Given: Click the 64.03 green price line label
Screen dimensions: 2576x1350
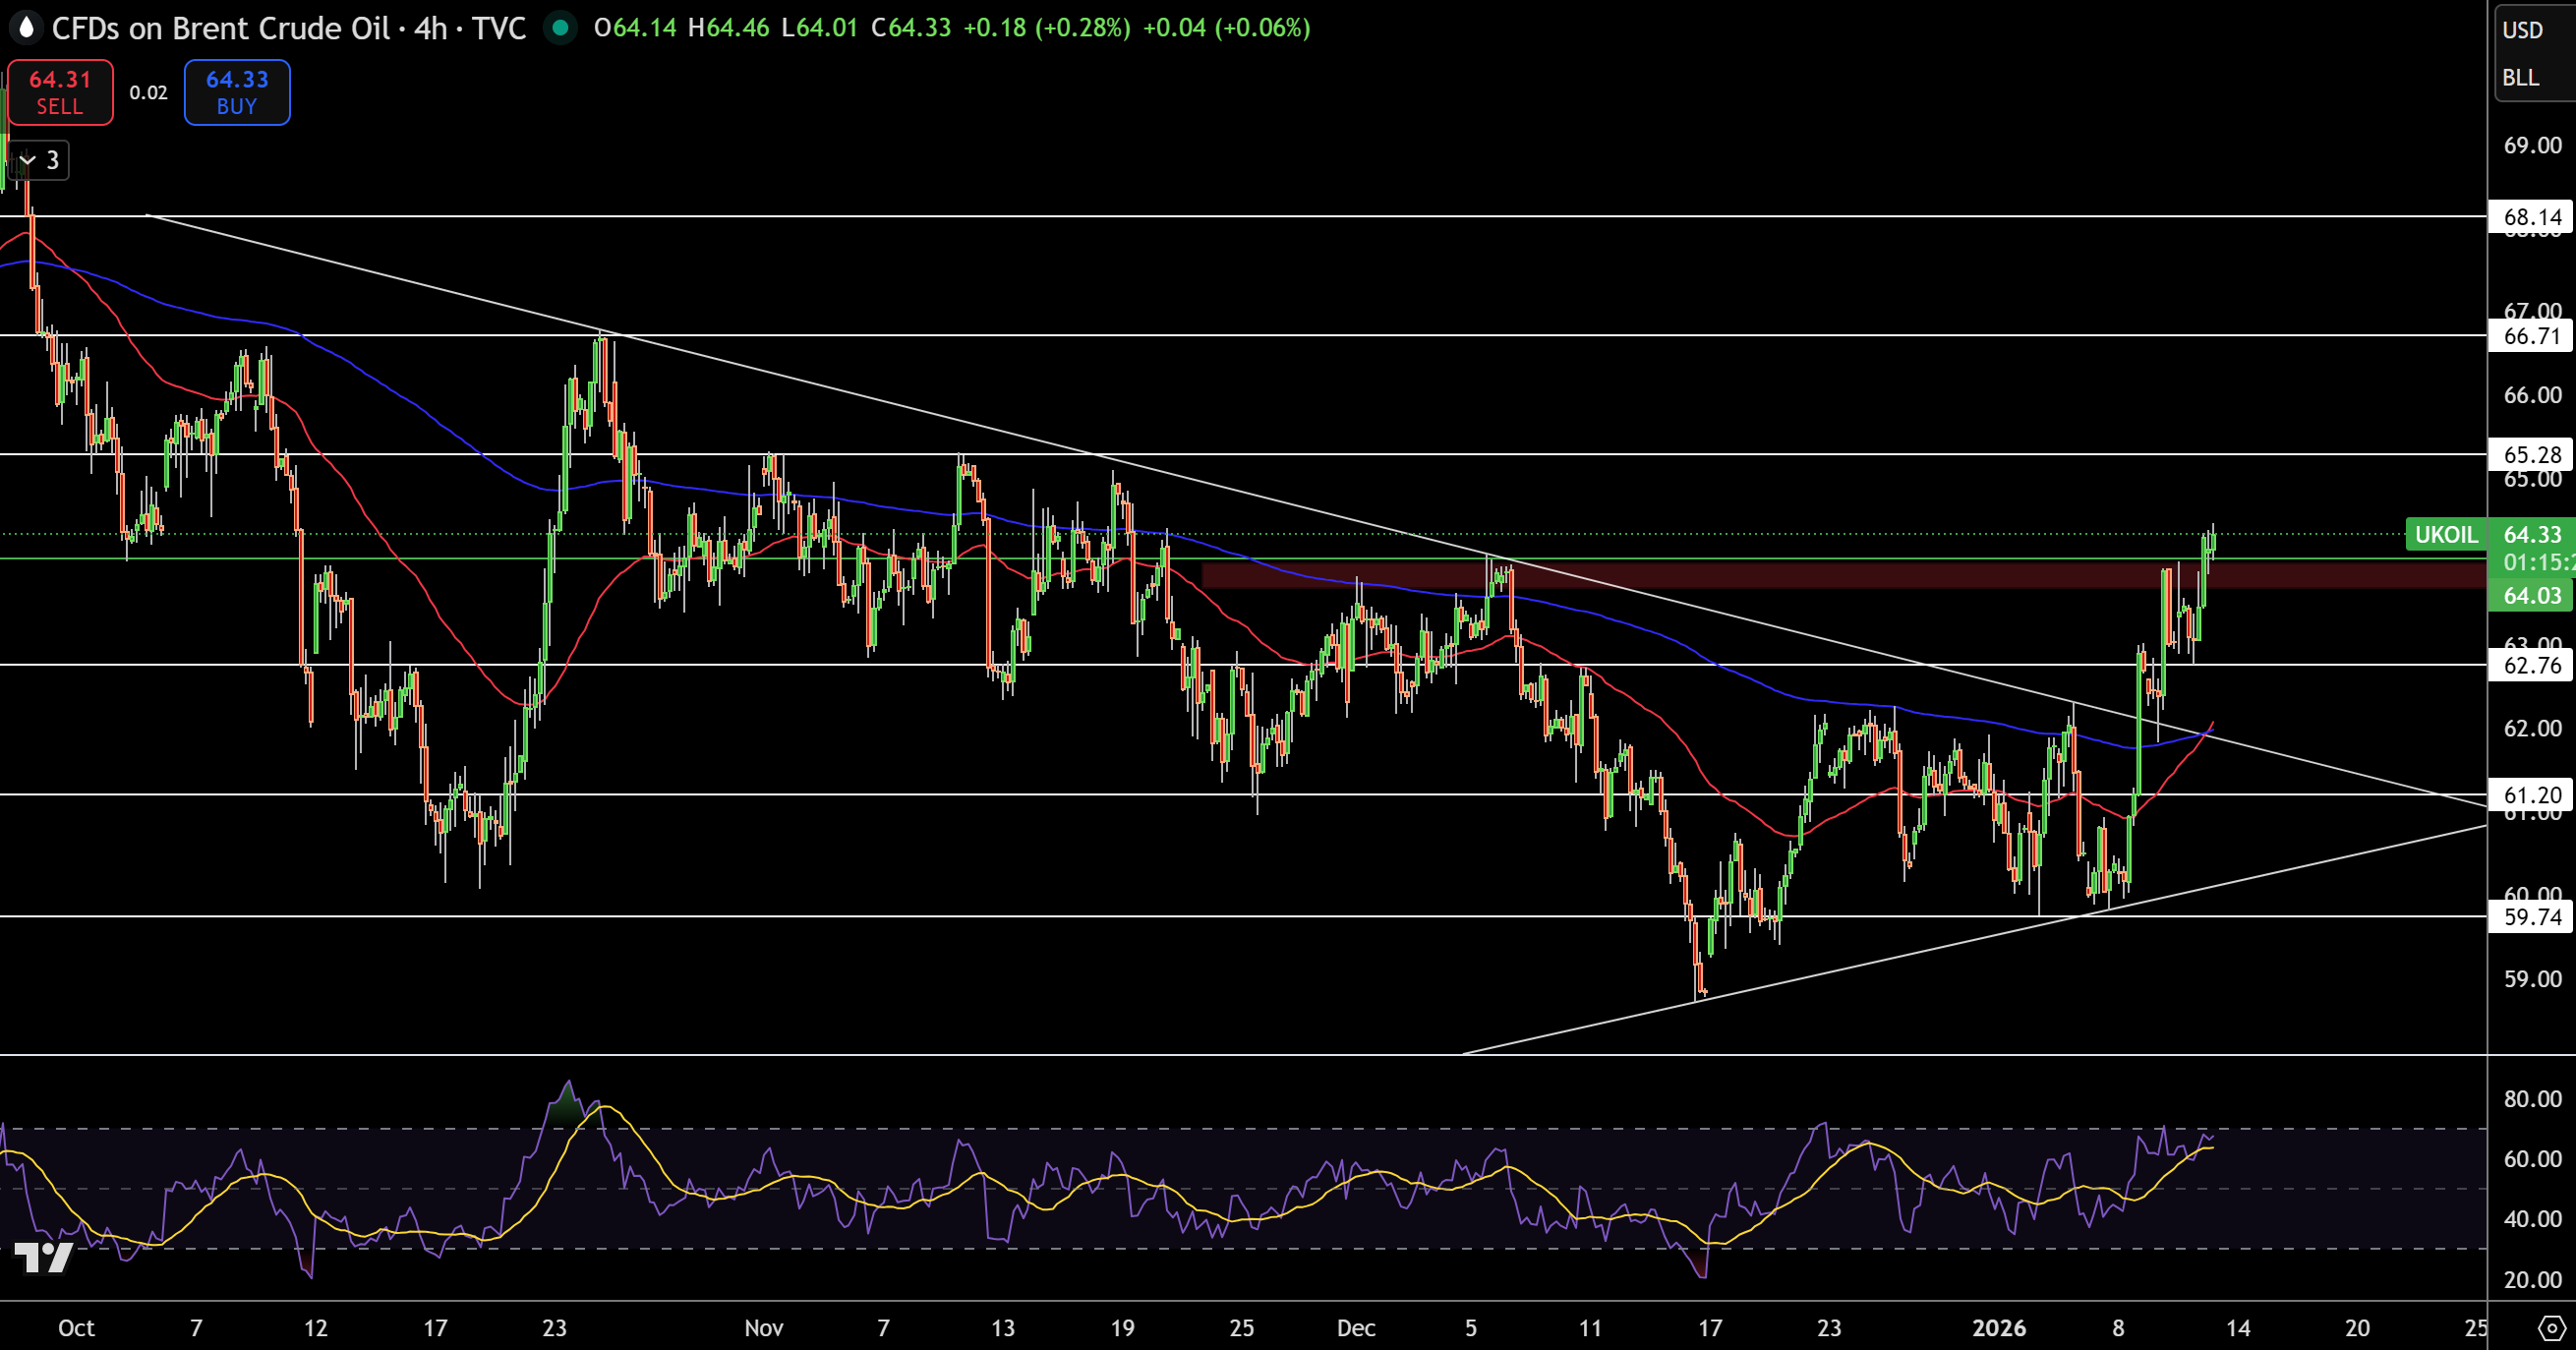Looking at the screenshot, I should [x=2531, y=596].
